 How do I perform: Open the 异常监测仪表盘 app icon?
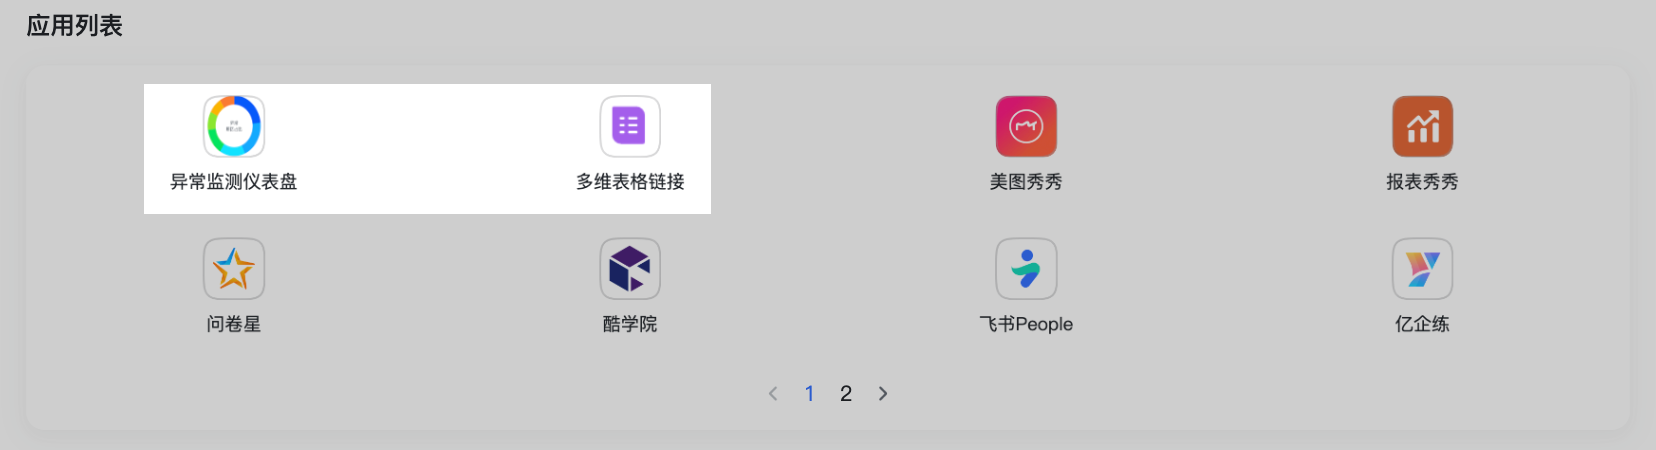coord(234,127)
